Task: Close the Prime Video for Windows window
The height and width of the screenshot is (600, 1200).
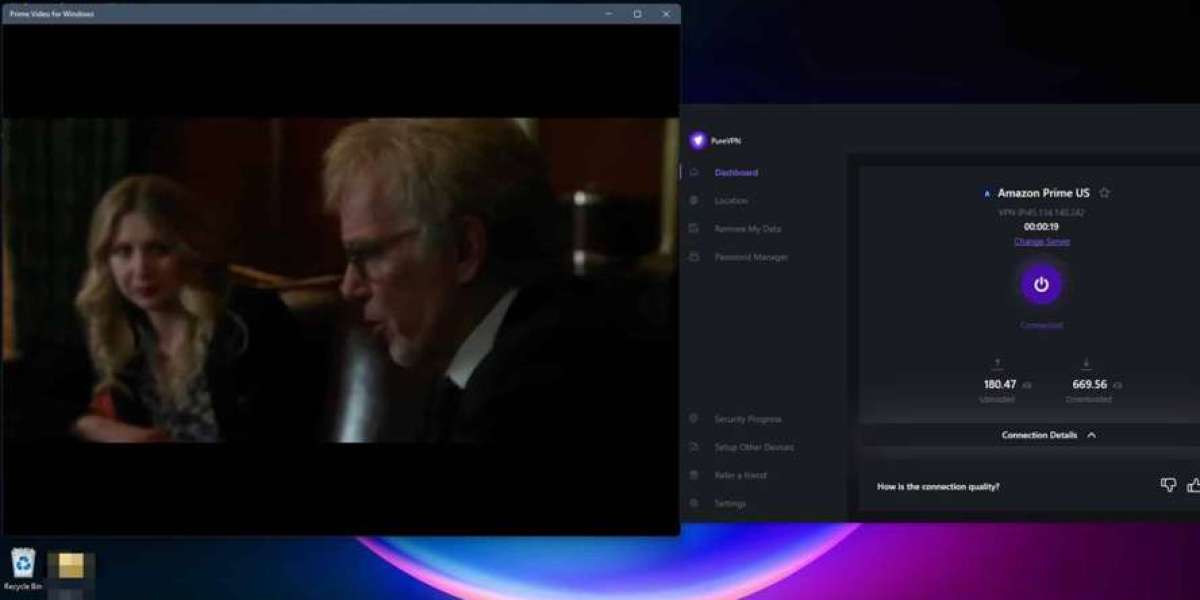Action: 666,14
